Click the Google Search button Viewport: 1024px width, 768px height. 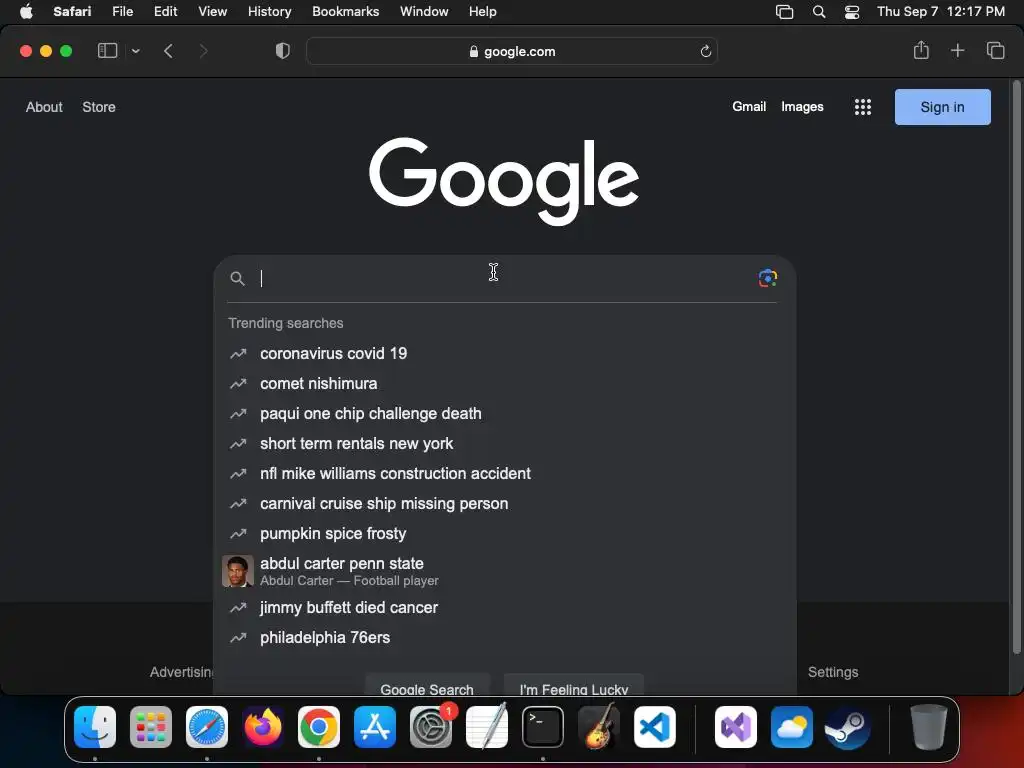(427, 686)
